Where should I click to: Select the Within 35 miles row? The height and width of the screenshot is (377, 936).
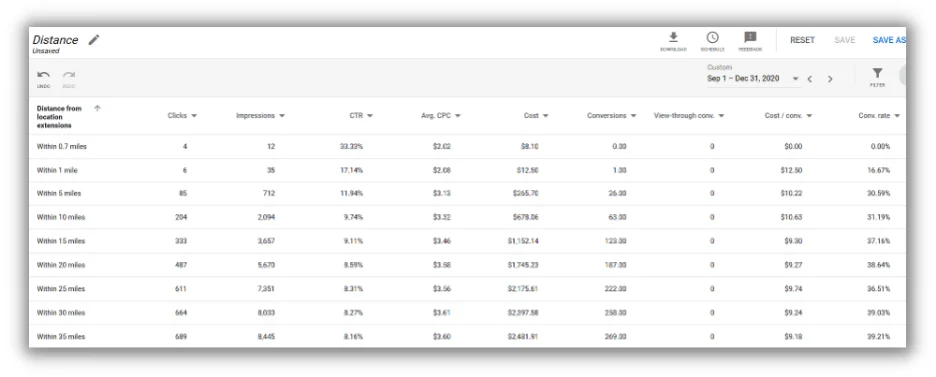(x=467, y=336)
